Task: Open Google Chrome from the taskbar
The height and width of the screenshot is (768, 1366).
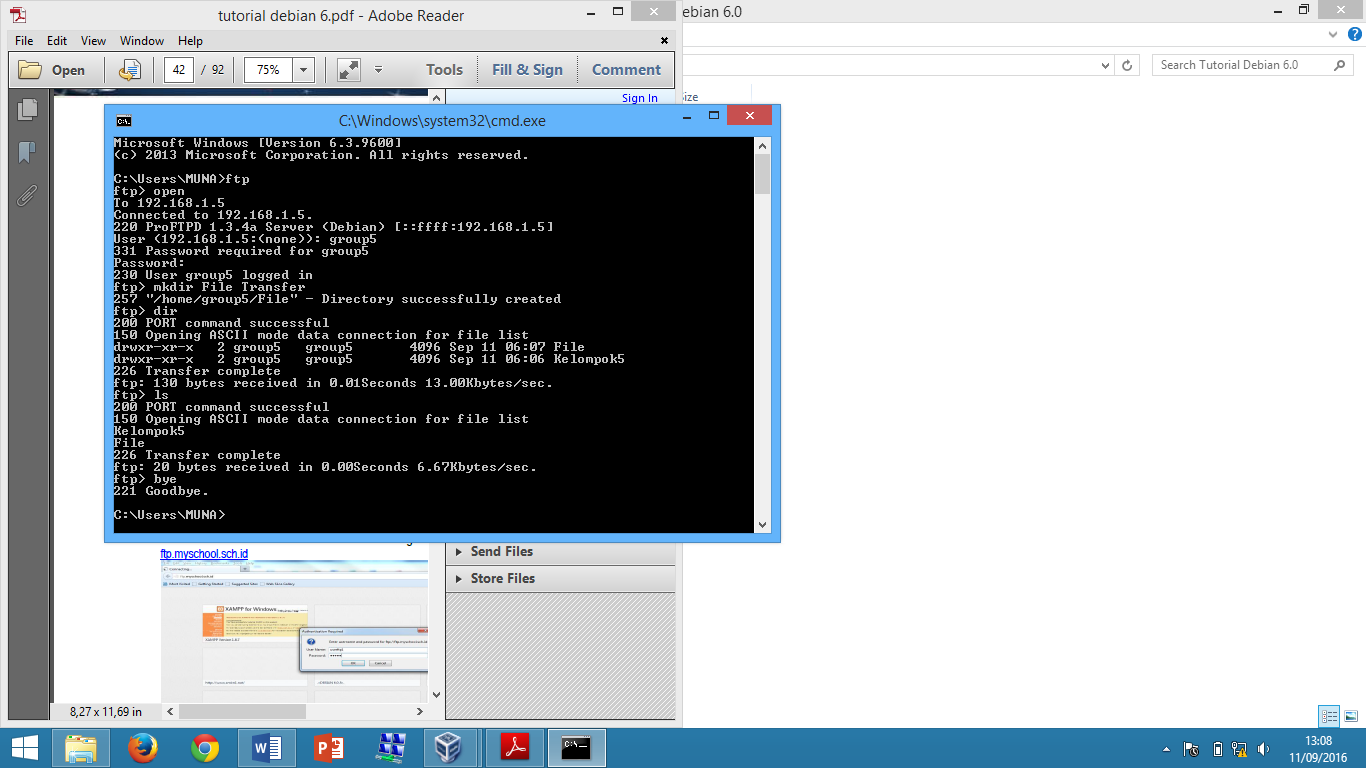Action: [x=205, y=748]
